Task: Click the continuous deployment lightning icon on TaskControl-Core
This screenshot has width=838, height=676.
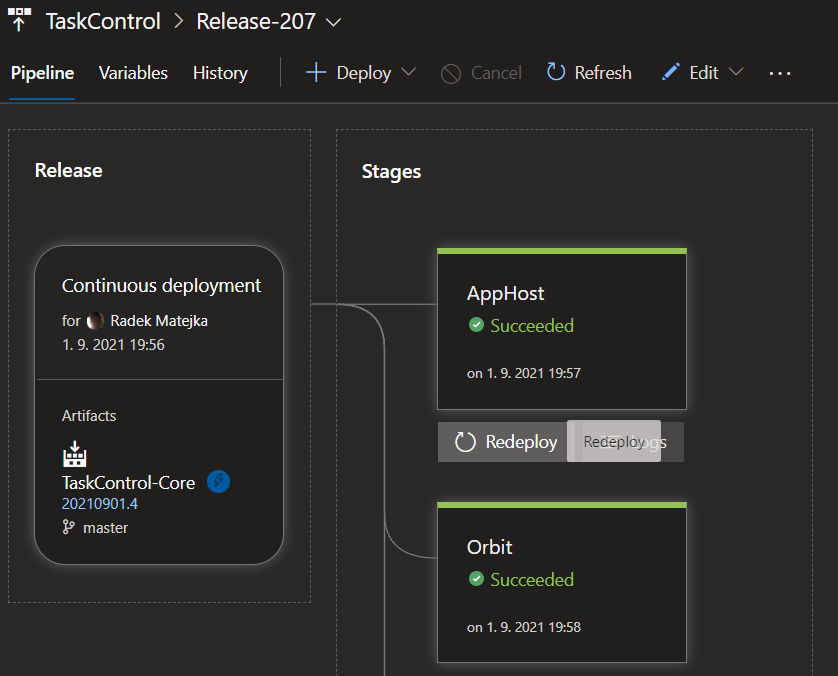Action: 218,481
